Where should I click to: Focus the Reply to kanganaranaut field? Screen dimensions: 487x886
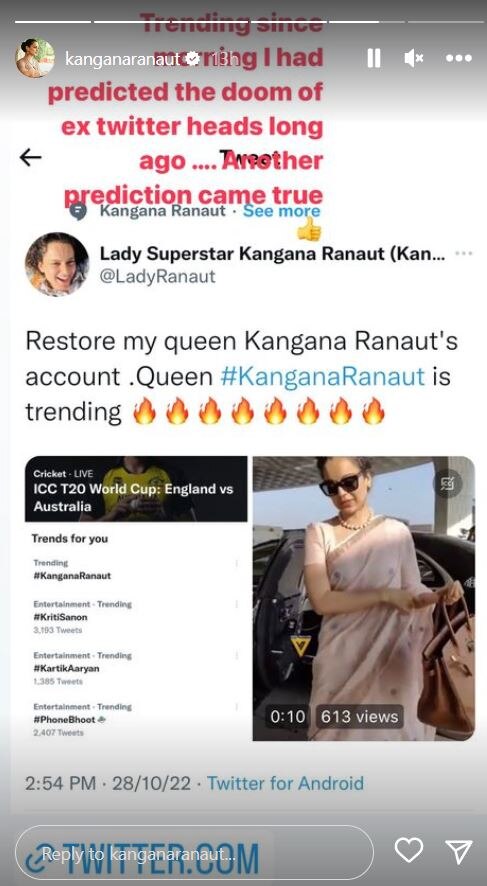194,852
